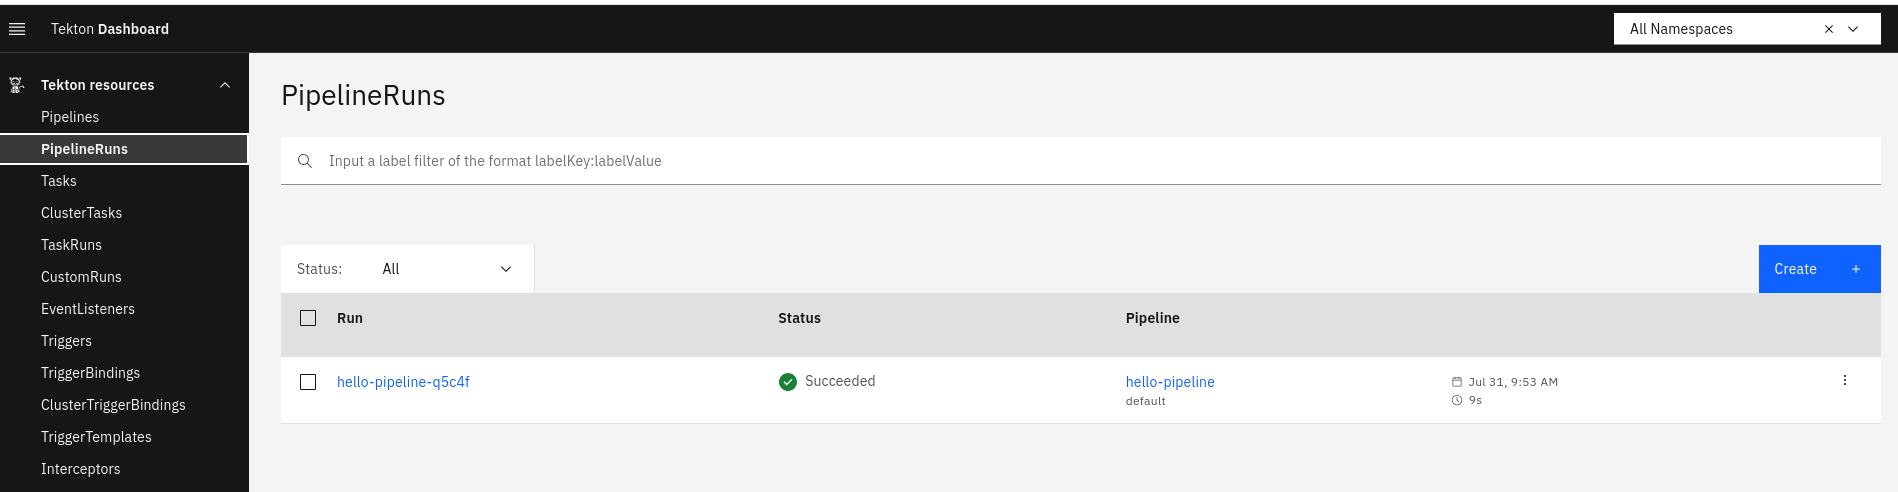Click the green Succeeded status icon
Screen dimensions: 1898x492
[x=788, y=382]
